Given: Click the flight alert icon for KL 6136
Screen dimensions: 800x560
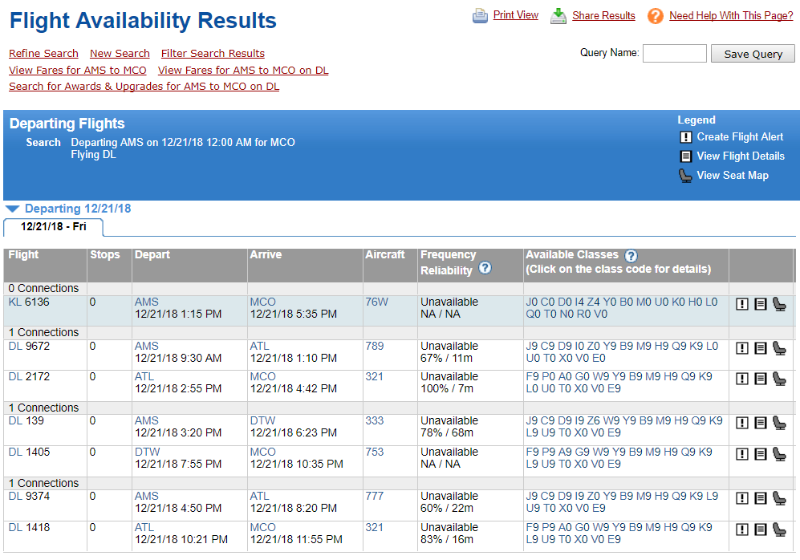Looking at the screenshot, I should point(742,305).
